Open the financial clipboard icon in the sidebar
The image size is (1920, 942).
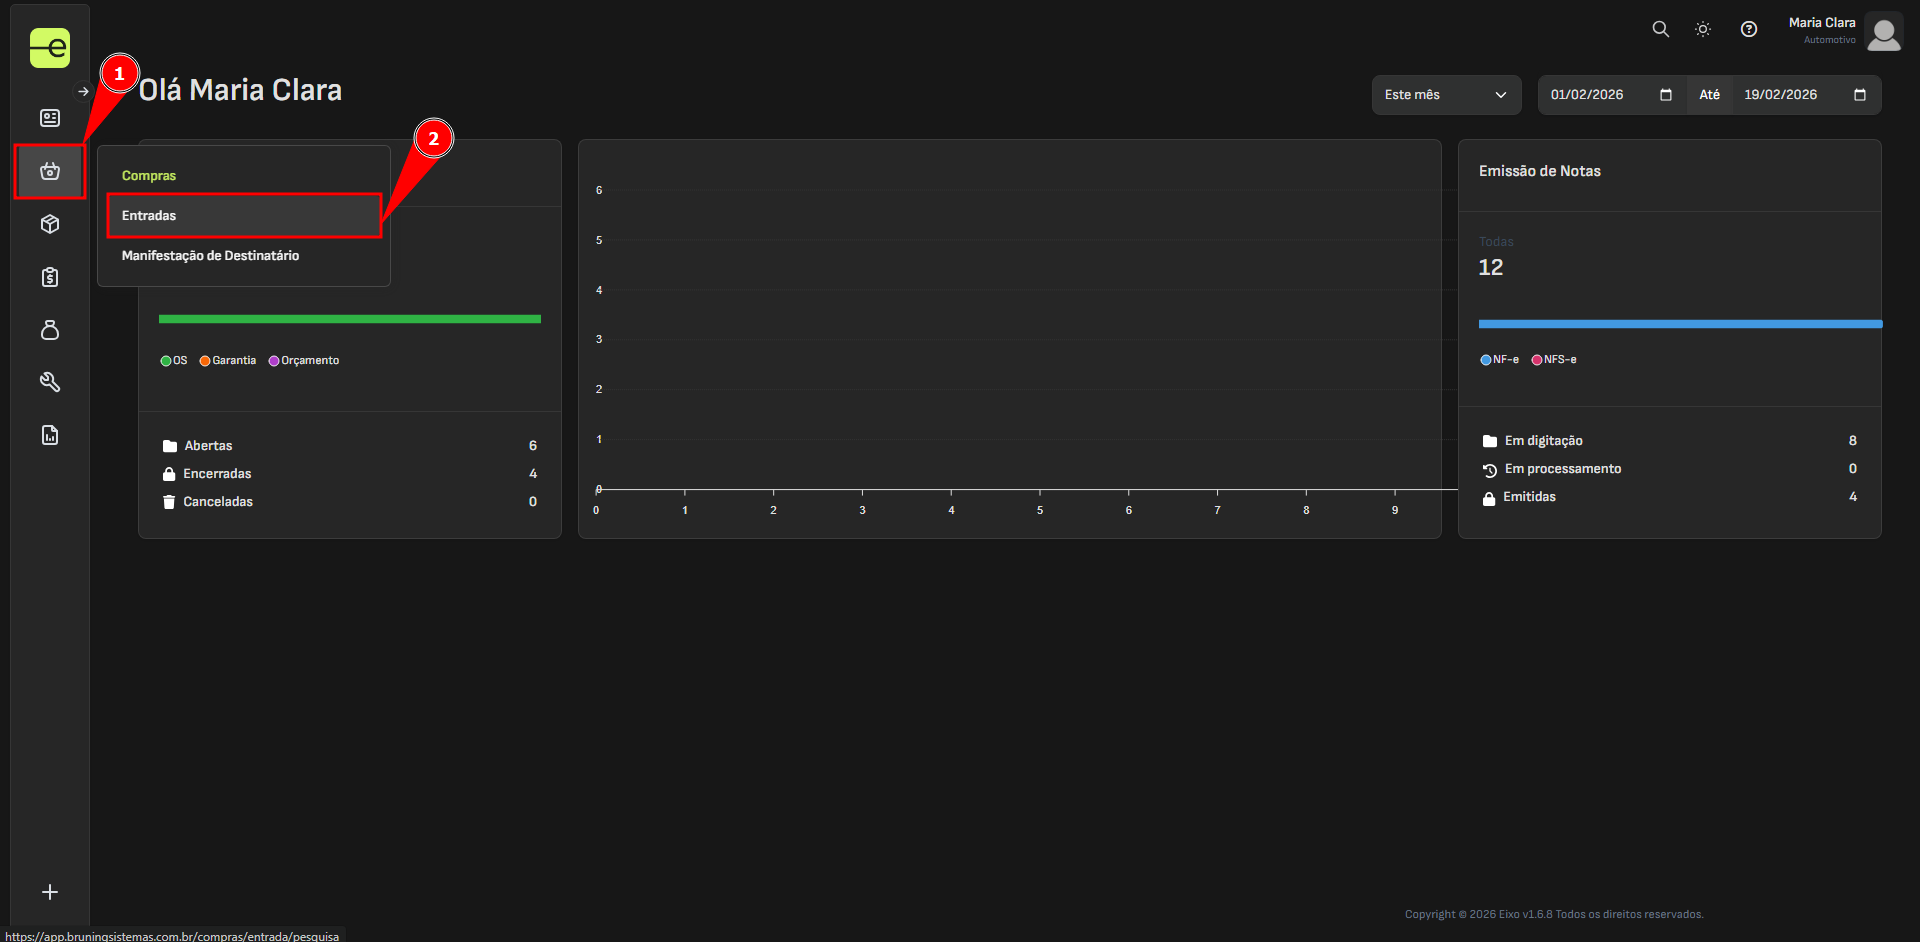tap(49, 277)
